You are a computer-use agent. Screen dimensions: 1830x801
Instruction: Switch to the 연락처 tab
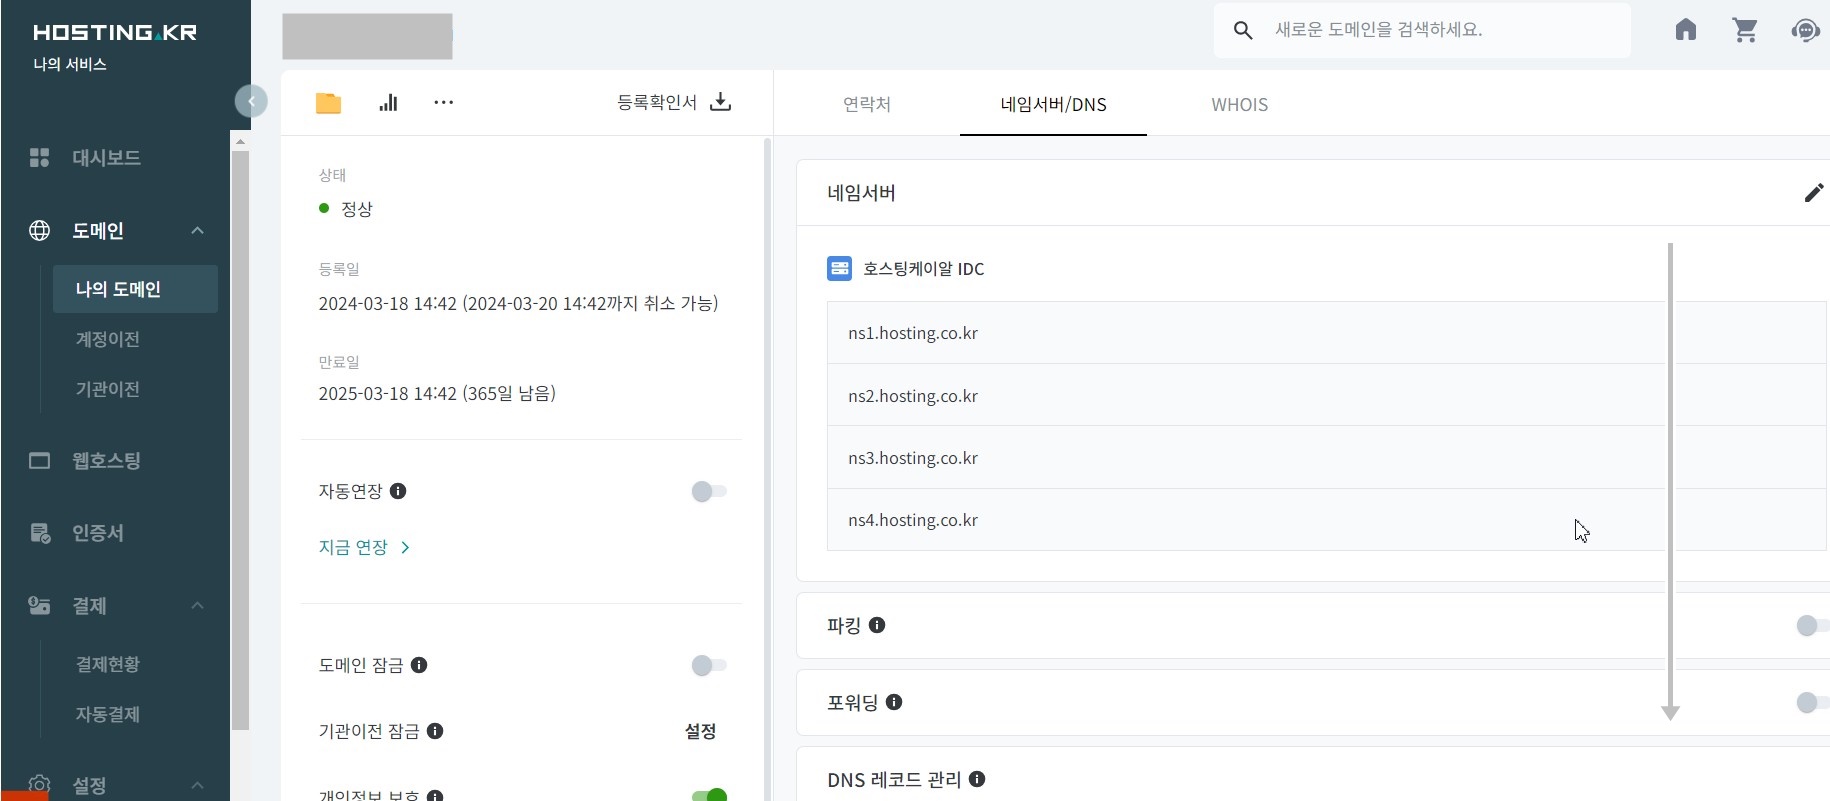pos(867,104)
